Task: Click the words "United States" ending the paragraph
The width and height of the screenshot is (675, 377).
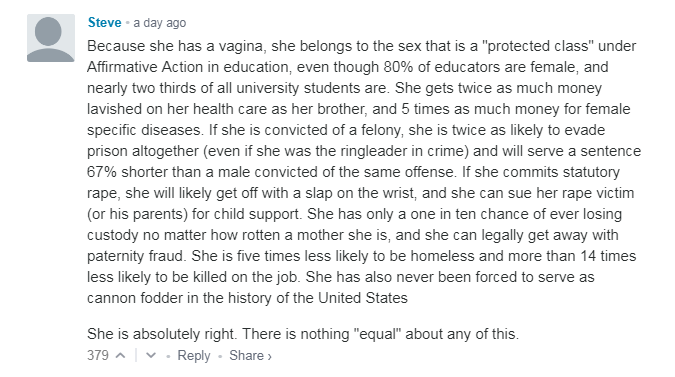Action: click(363, 298)
